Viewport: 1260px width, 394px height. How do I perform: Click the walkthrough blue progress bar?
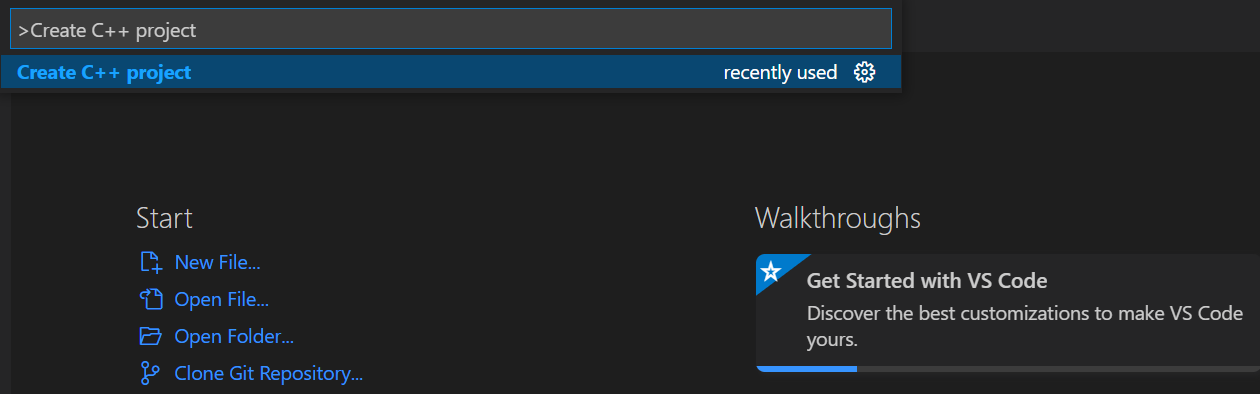pos(807,369)
